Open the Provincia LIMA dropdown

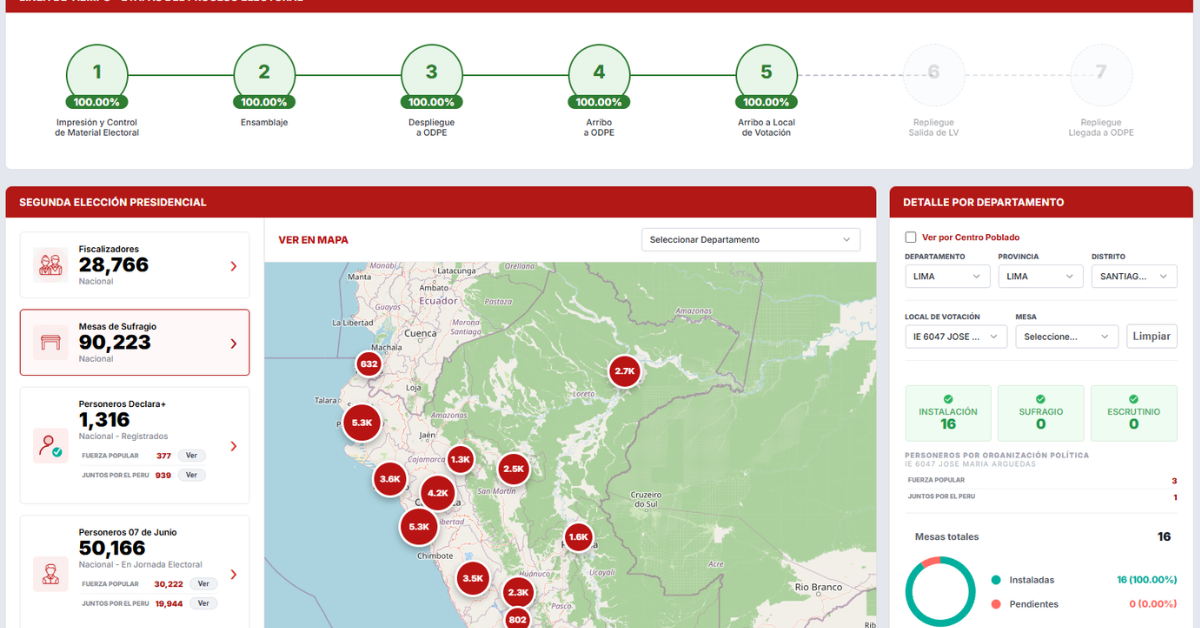(x=1041, y=277)
